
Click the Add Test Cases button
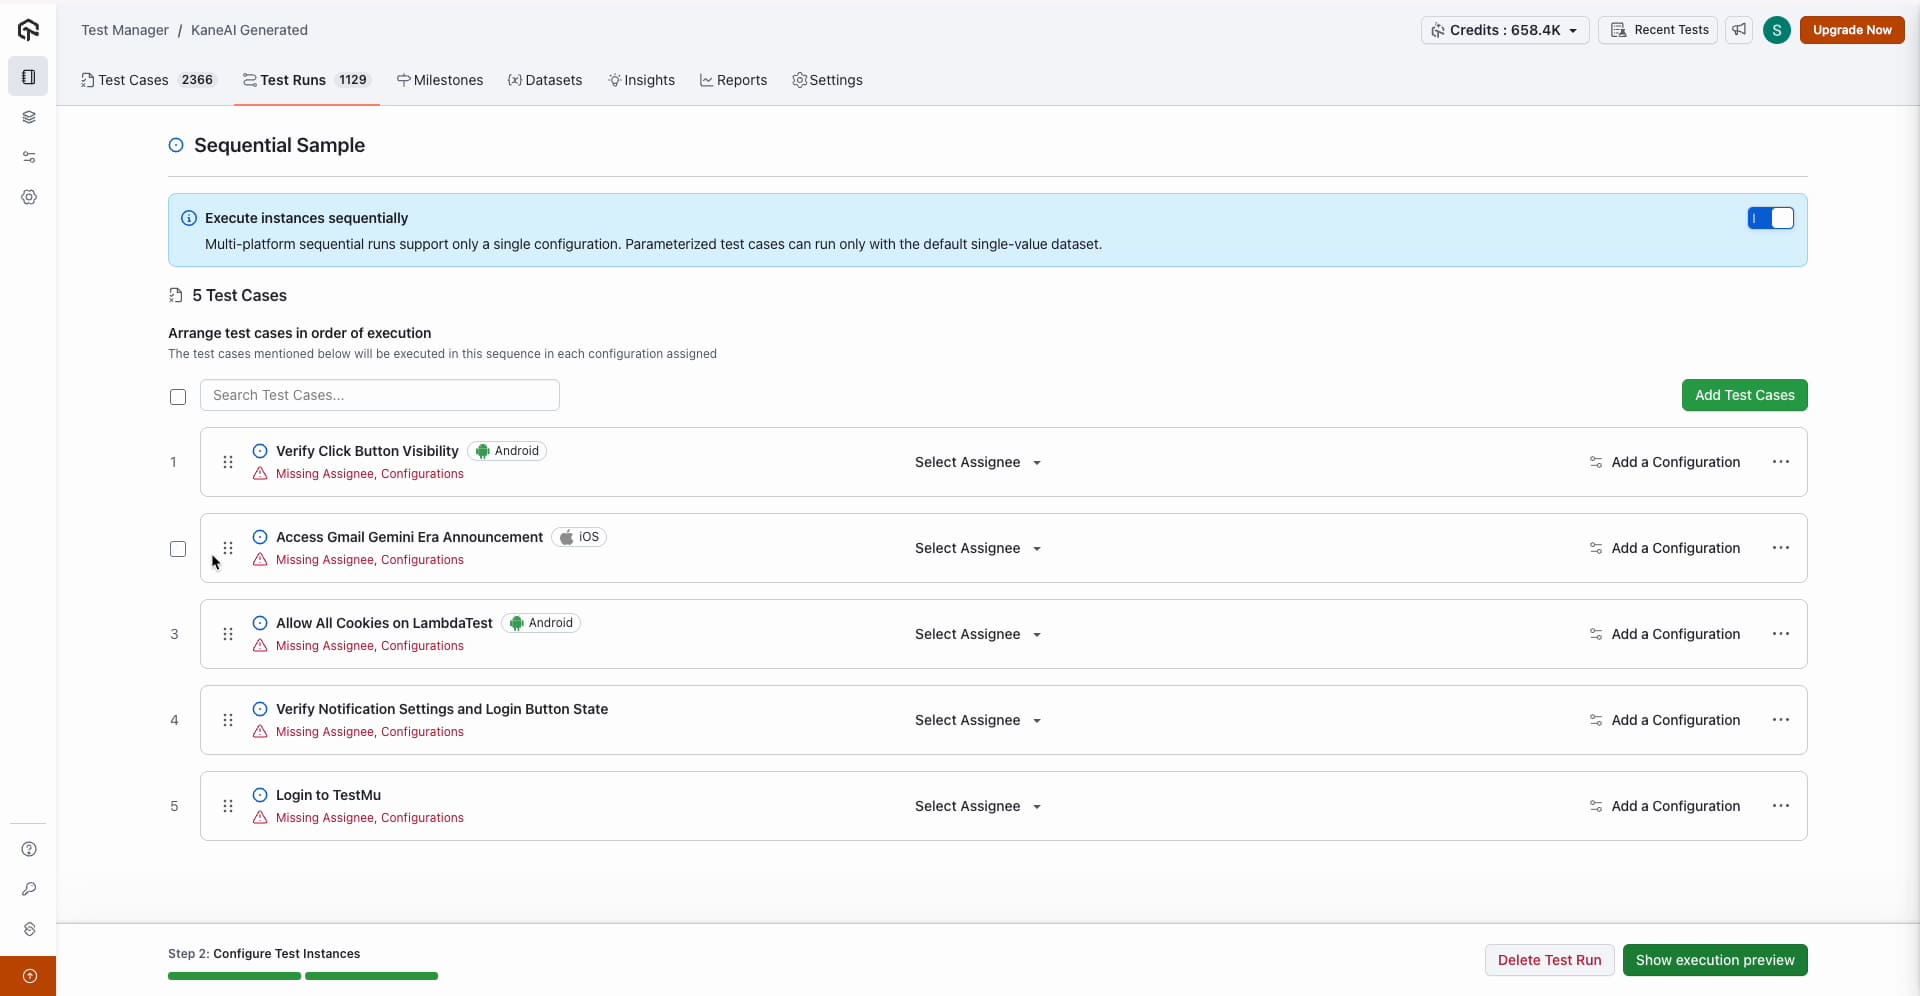[1744, 395]
